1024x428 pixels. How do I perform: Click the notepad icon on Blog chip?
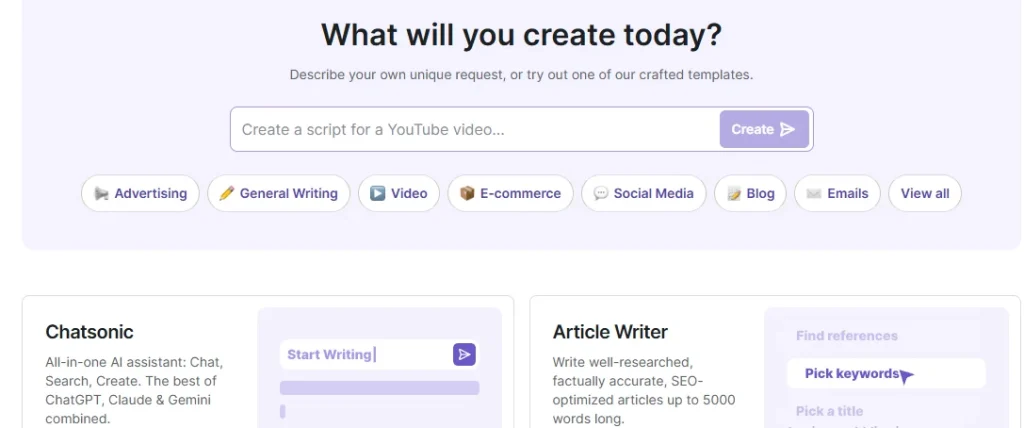click(x=734, y=193)
